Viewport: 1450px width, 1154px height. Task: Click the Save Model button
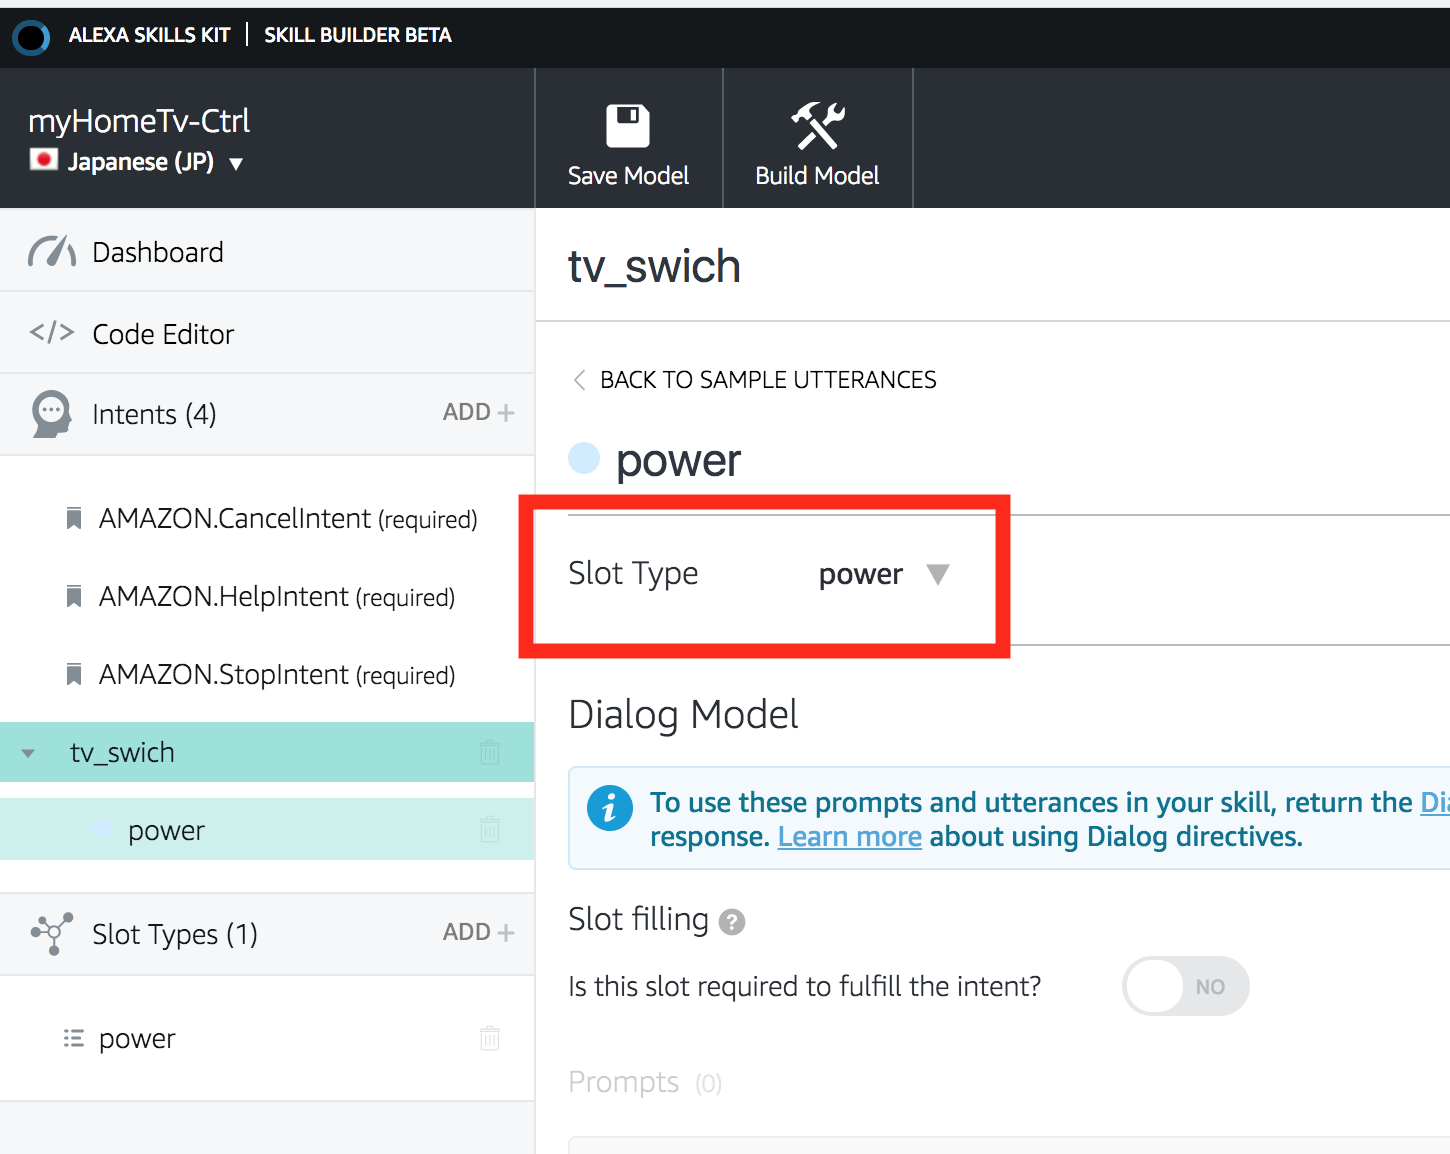click(629, 139)
